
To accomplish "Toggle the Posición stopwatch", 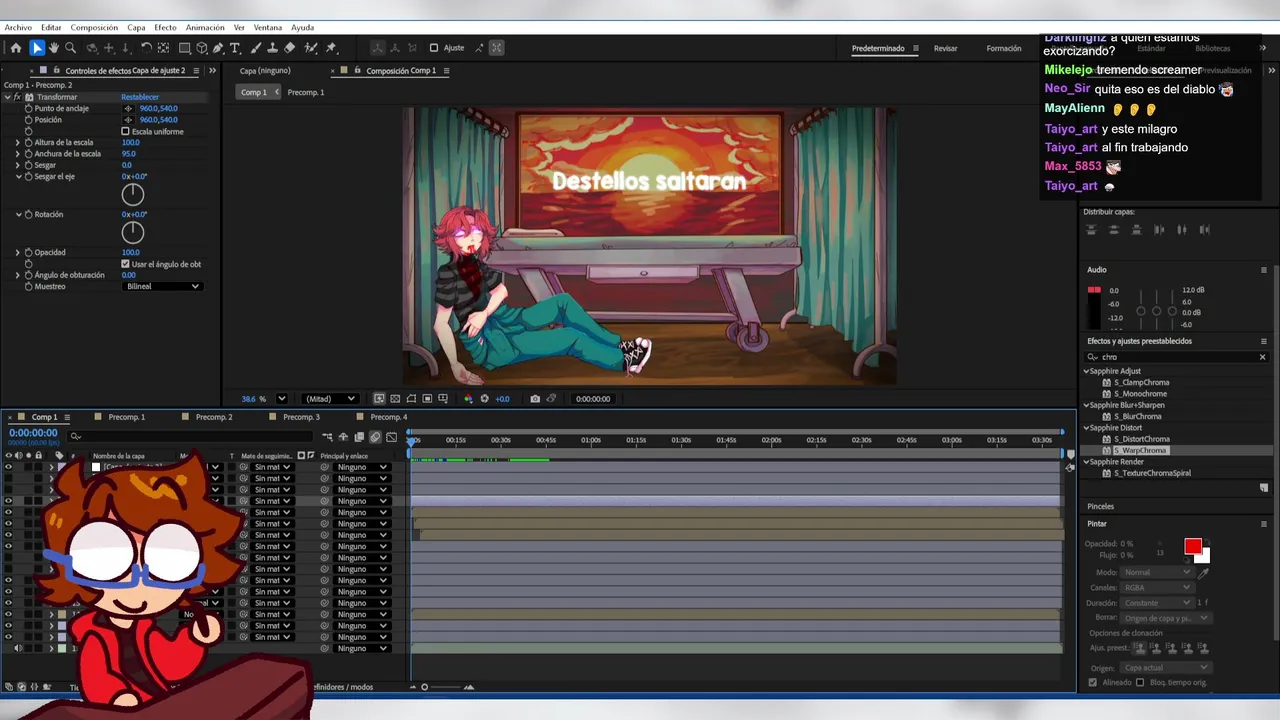I will point(28,120).
